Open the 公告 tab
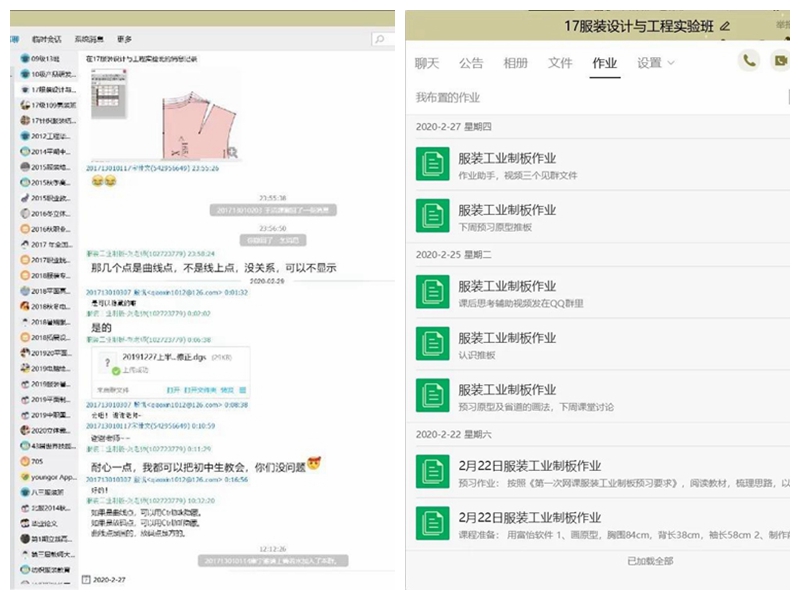 471,63
